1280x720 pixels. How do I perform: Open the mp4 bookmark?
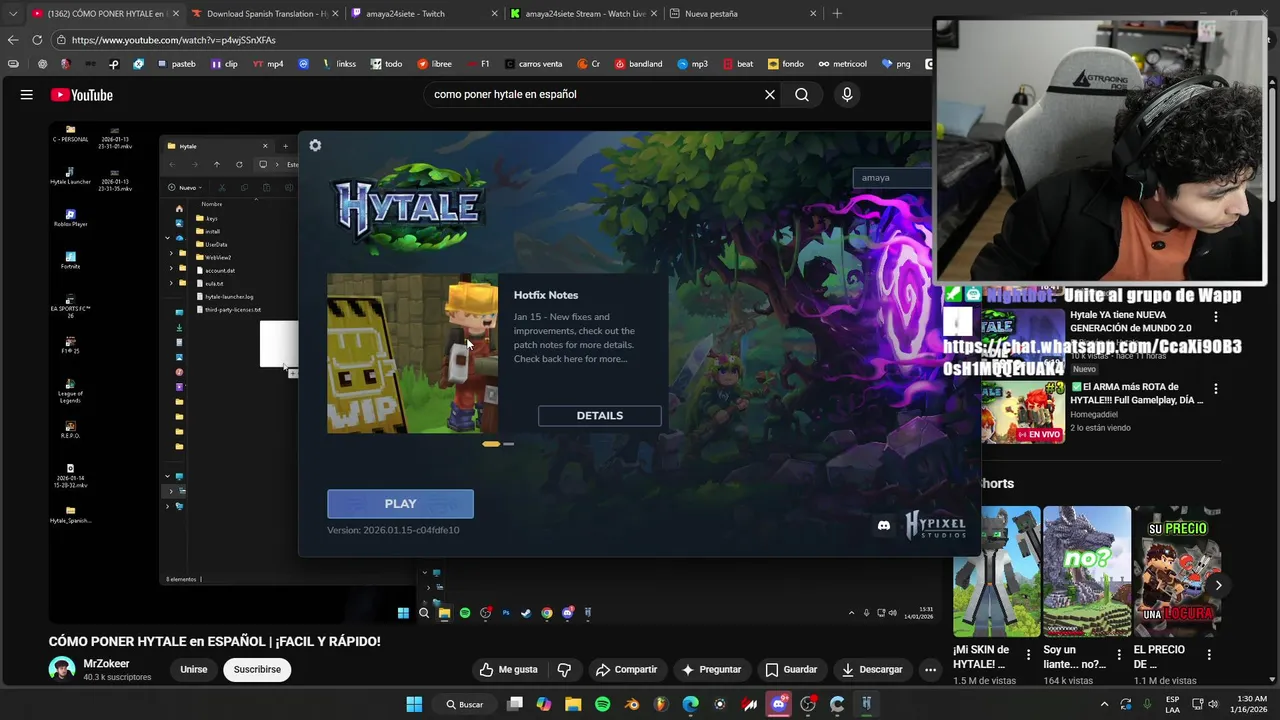coord(268,64)
